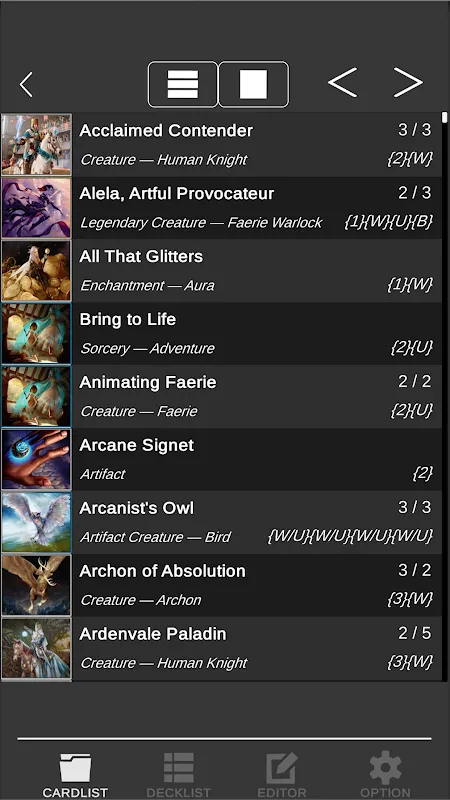
Task: Tap Bring to Life artwork thumbnail
Action: point(36,333)
